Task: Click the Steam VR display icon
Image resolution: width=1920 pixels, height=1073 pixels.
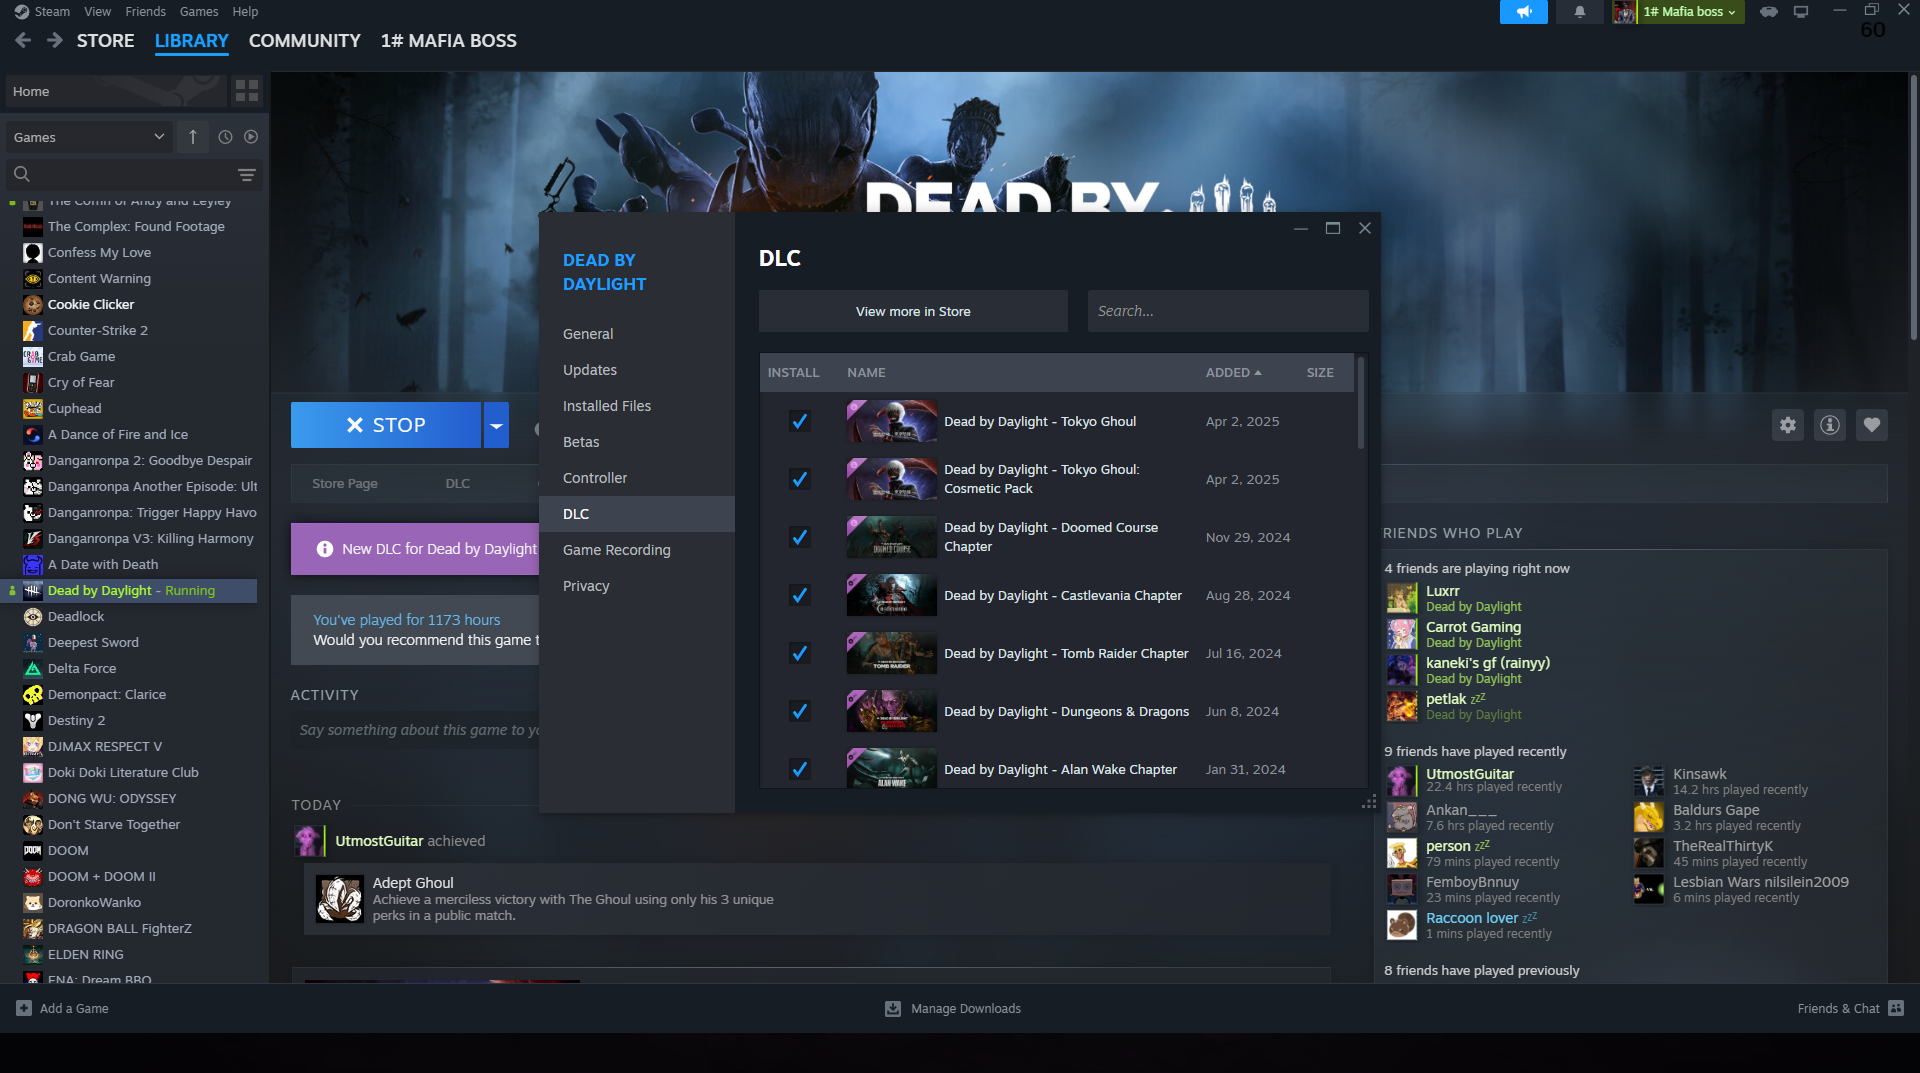Action: 1801,12
